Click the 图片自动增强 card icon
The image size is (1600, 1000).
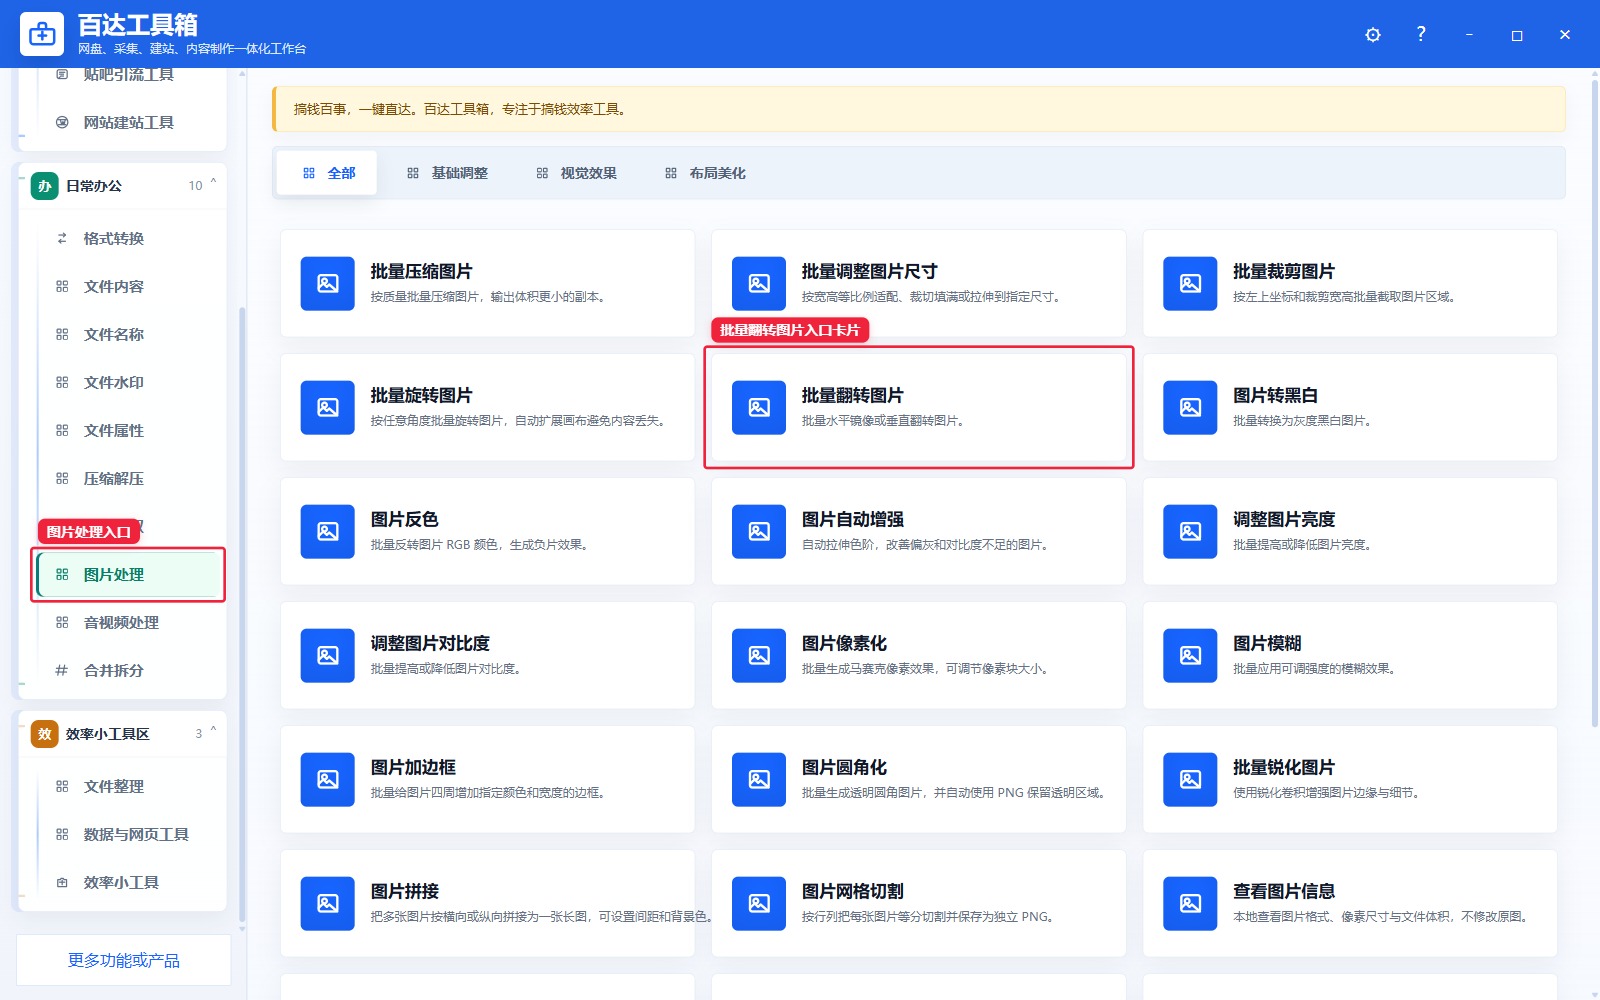click(759, 532)
